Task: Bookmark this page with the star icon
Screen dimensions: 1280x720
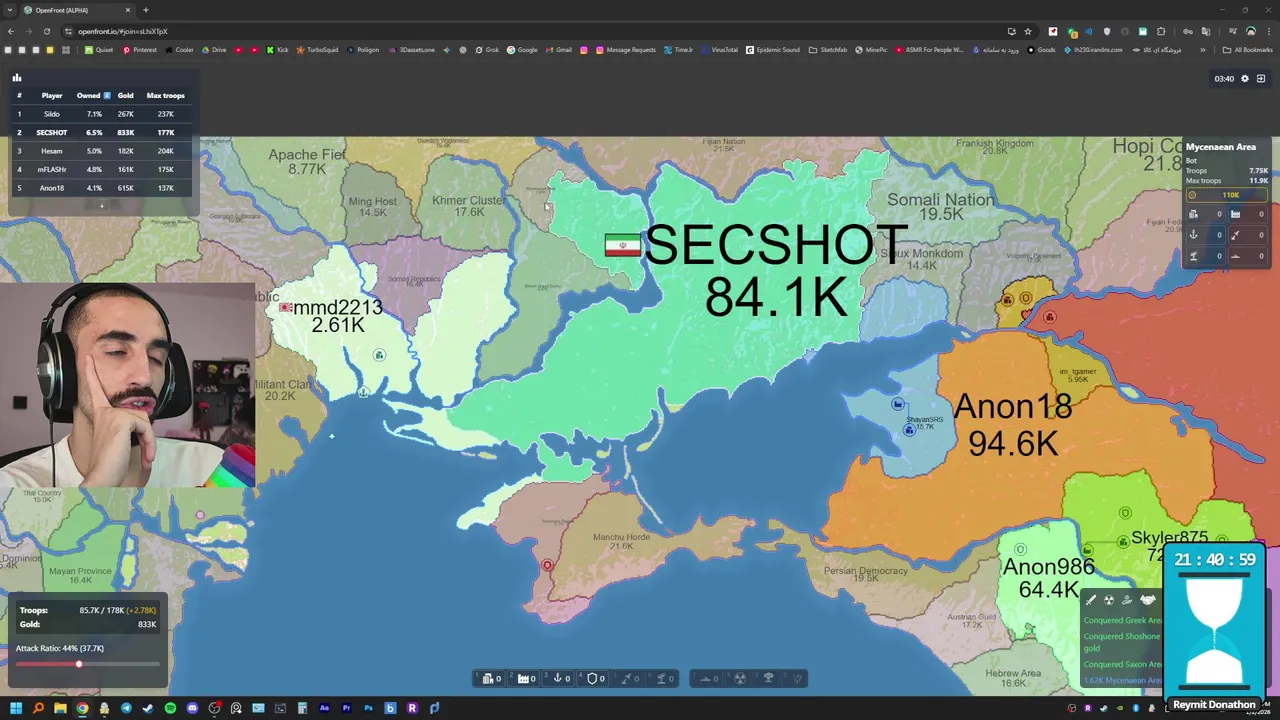Action: 1028,31
